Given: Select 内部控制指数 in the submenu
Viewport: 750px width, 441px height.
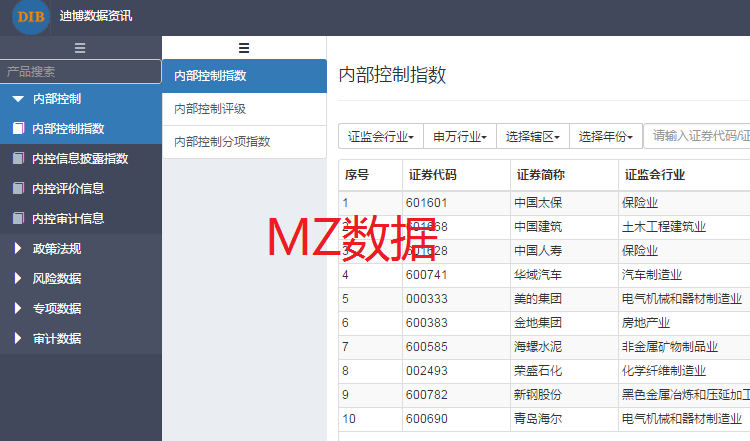Looking at the screenshot, I should [x=244, y=76].
